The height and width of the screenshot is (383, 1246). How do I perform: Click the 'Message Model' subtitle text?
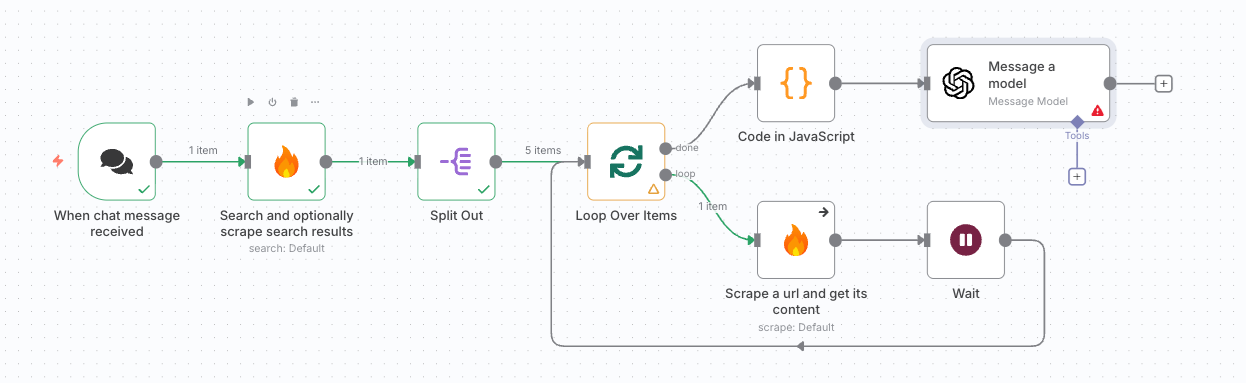click(x=1028, y=101)
